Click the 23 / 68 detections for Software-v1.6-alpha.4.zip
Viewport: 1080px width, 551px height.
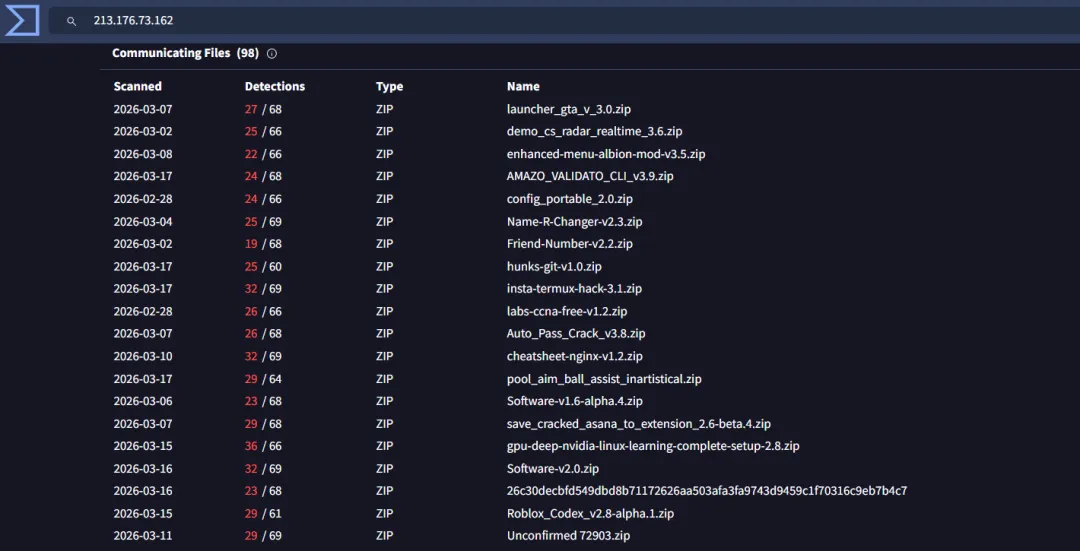(x=263, y=401)
